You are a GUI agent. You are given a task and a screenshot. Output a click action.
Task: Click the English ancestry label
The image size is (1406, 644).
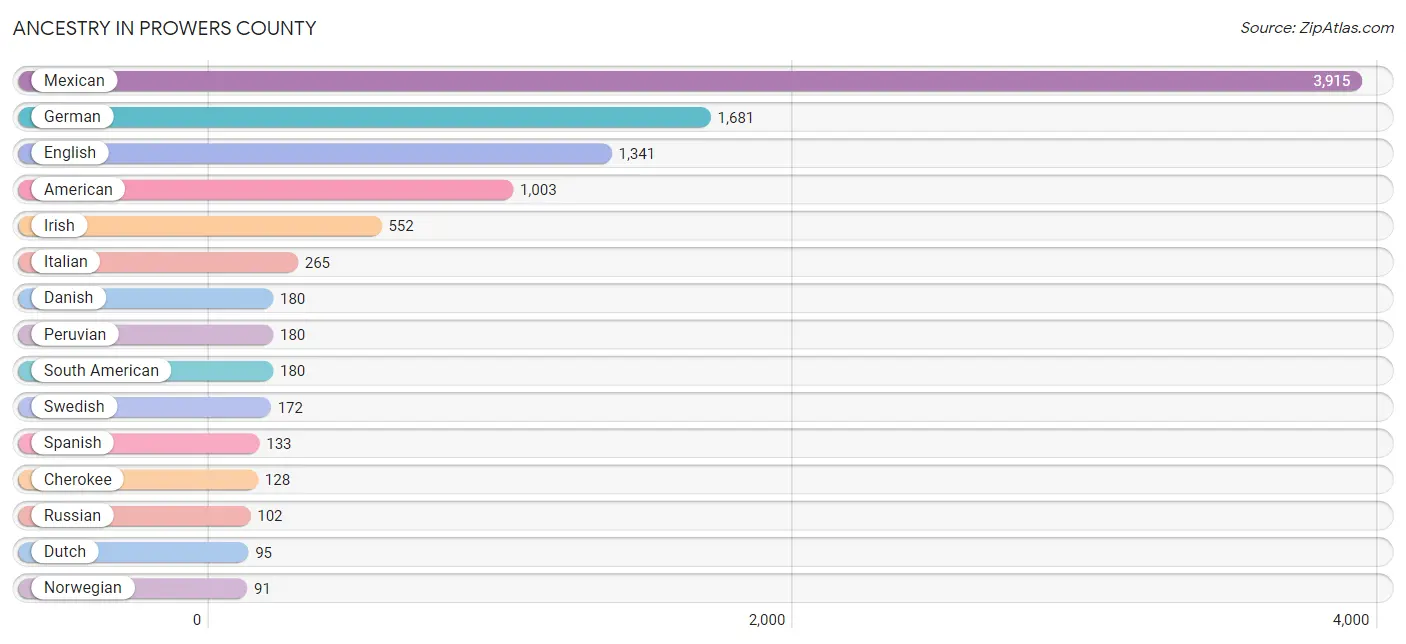[x=70, y=153]
